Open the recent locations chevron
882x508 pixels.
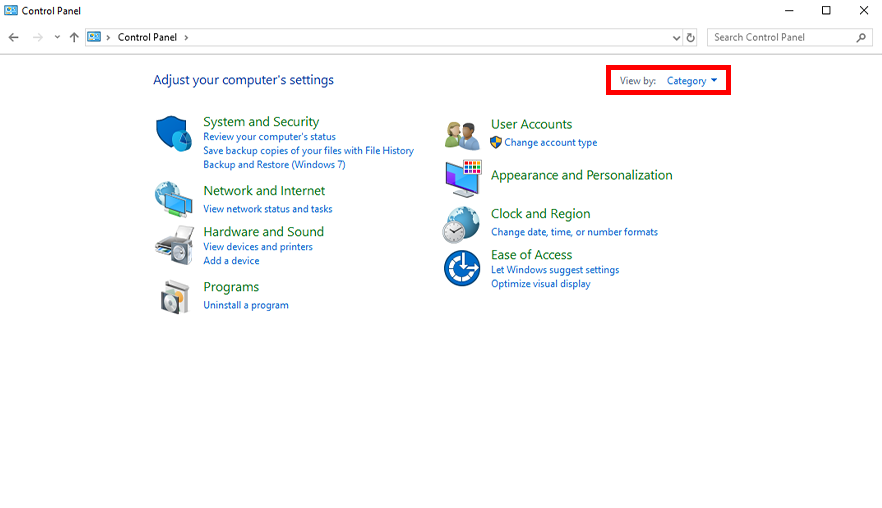(57, 38)
